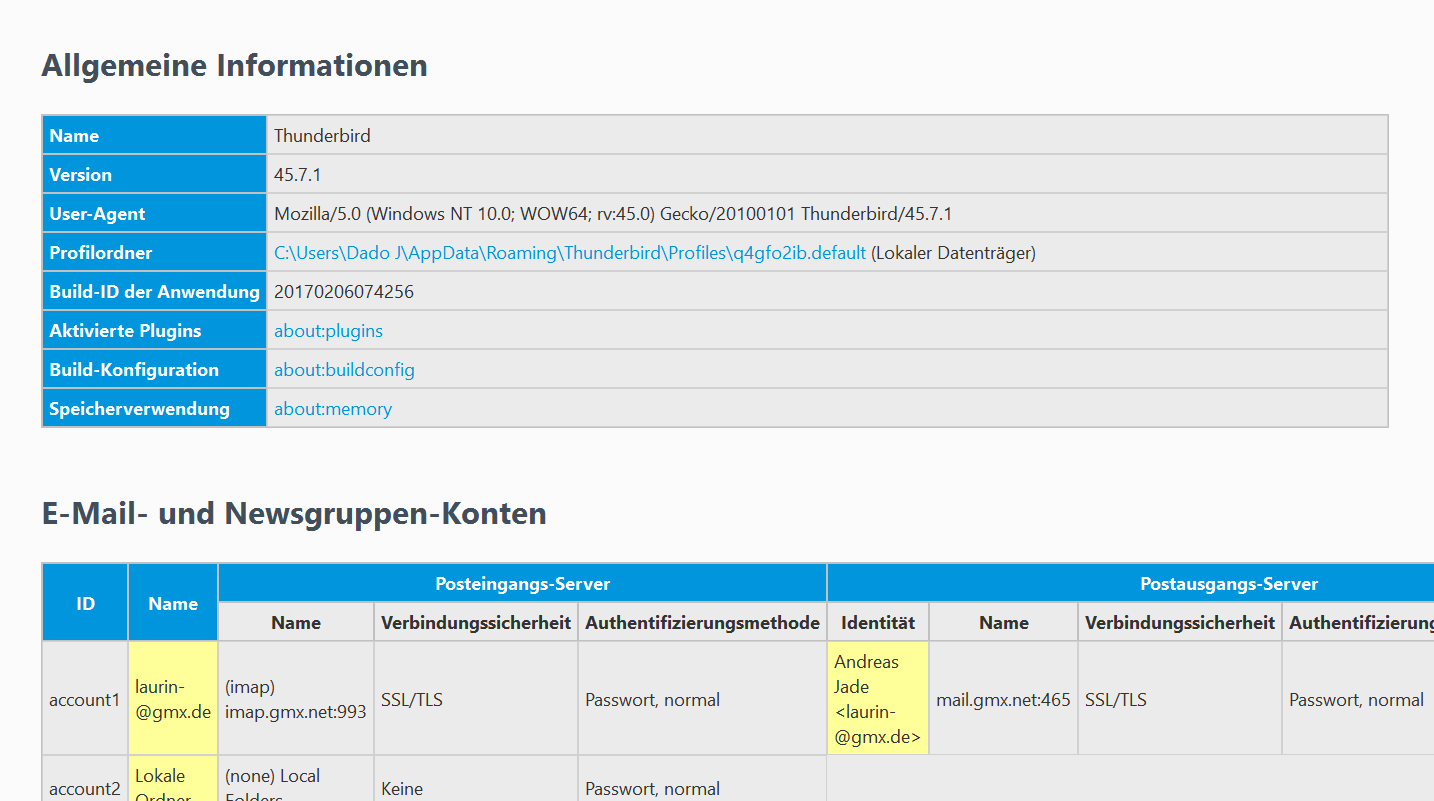Select the User-Agent string text
Image resolution: width=1434 pixels, height=801 pixels.
pyautogui.click(x=613, y=214)
